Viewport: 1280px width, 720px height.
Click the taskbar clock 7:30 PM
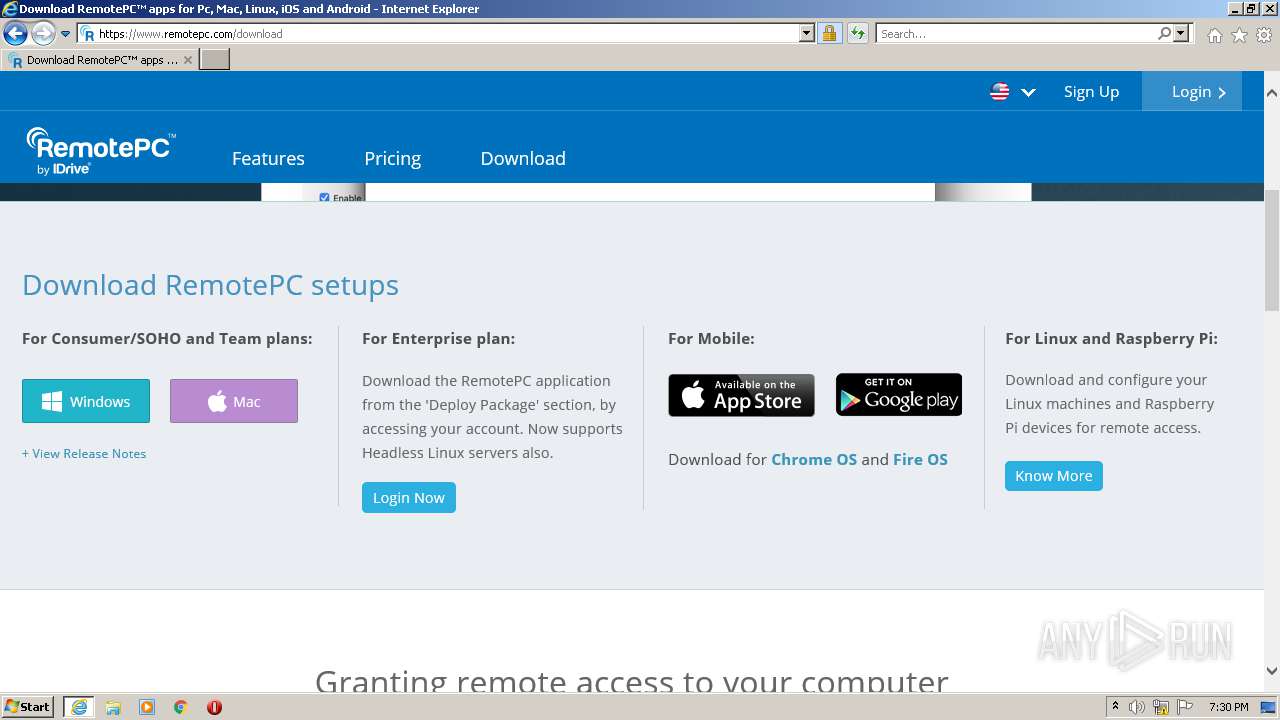coord(1228,707)
